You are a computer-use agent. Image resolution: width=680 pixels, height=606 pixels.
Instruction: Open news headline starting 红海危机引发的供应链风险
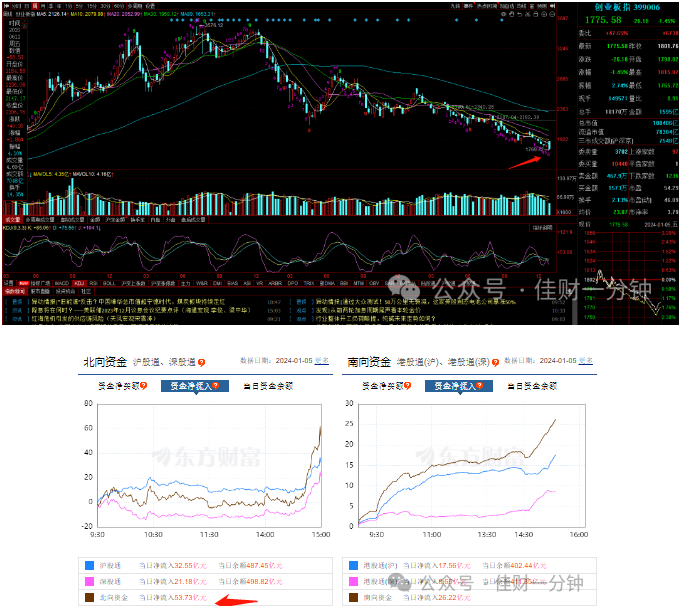pos(93,318)
